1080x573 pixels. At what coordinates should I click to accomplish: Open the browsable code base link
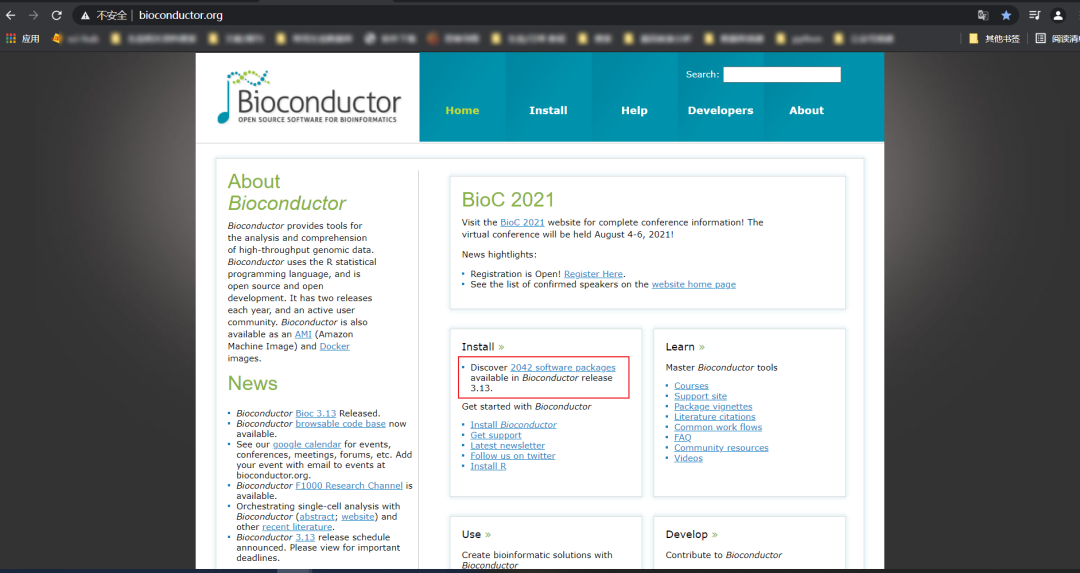point(340,424)
